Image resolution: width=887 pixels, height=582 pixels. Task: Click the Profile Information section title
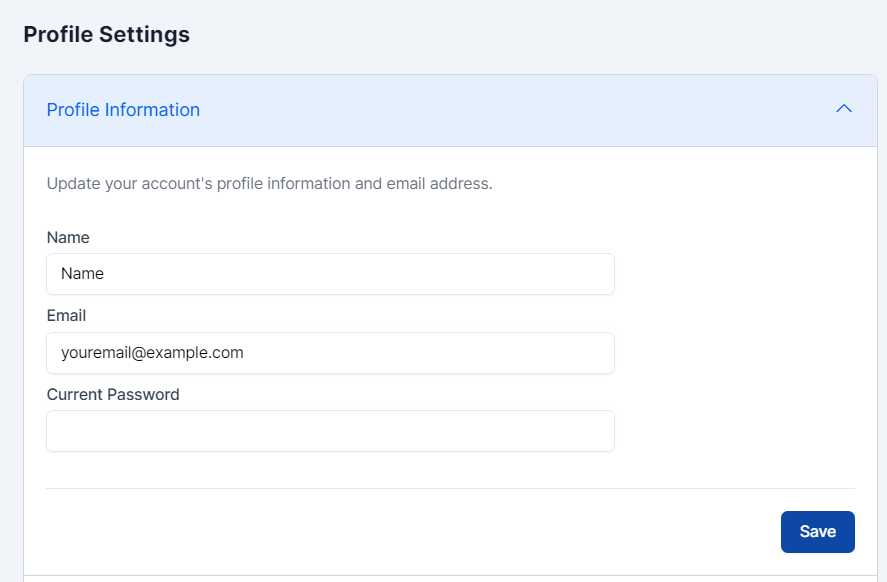(x=123, y=110)
